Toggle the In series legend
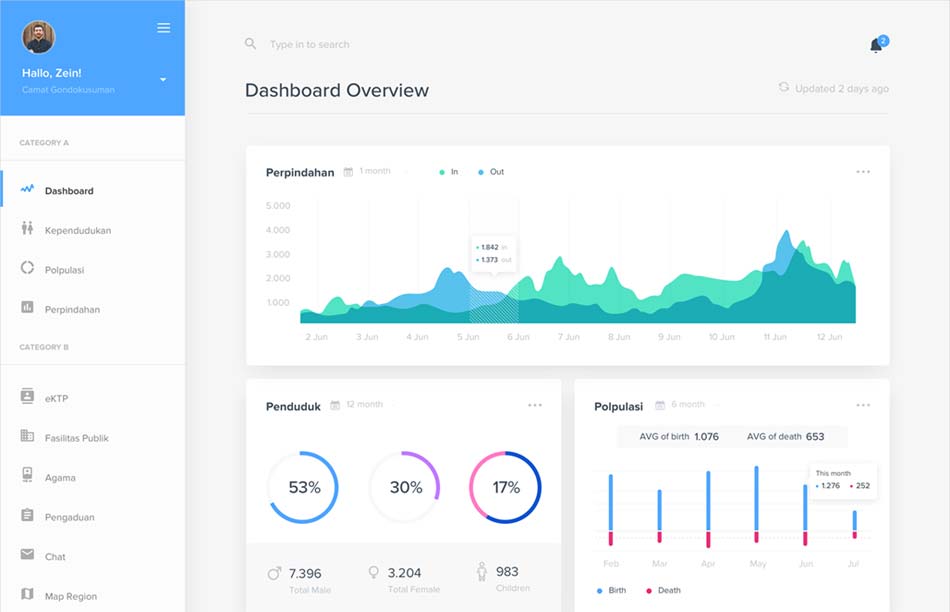This screenshot has height=612, width=950. pos(449,172)
